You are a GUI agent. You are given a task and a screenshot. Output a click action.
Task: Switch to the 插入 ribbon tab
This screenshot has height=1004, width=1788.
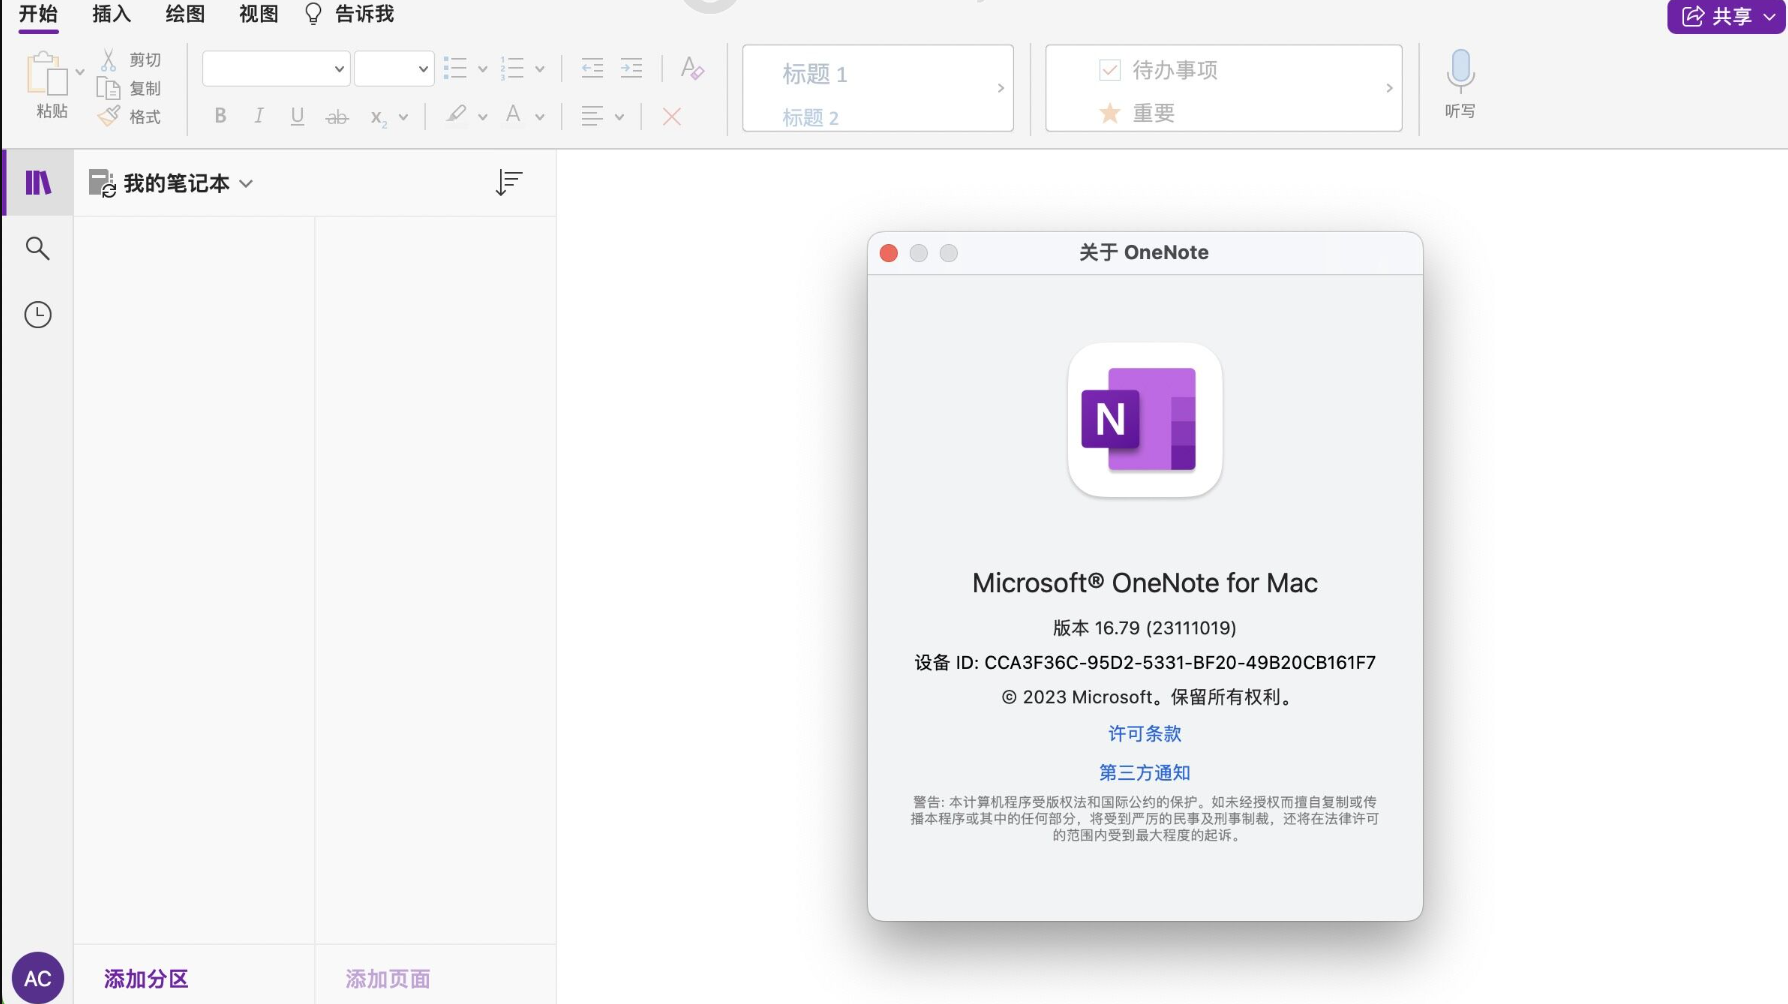[x=110, y=14]
